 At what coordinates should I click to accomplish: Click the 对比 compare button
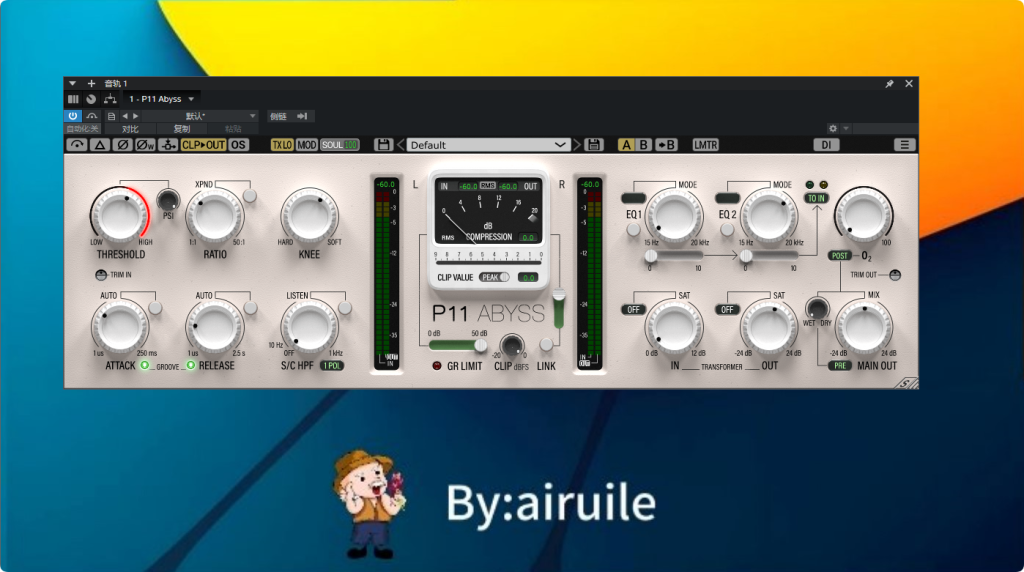click(x=130, y=129)
